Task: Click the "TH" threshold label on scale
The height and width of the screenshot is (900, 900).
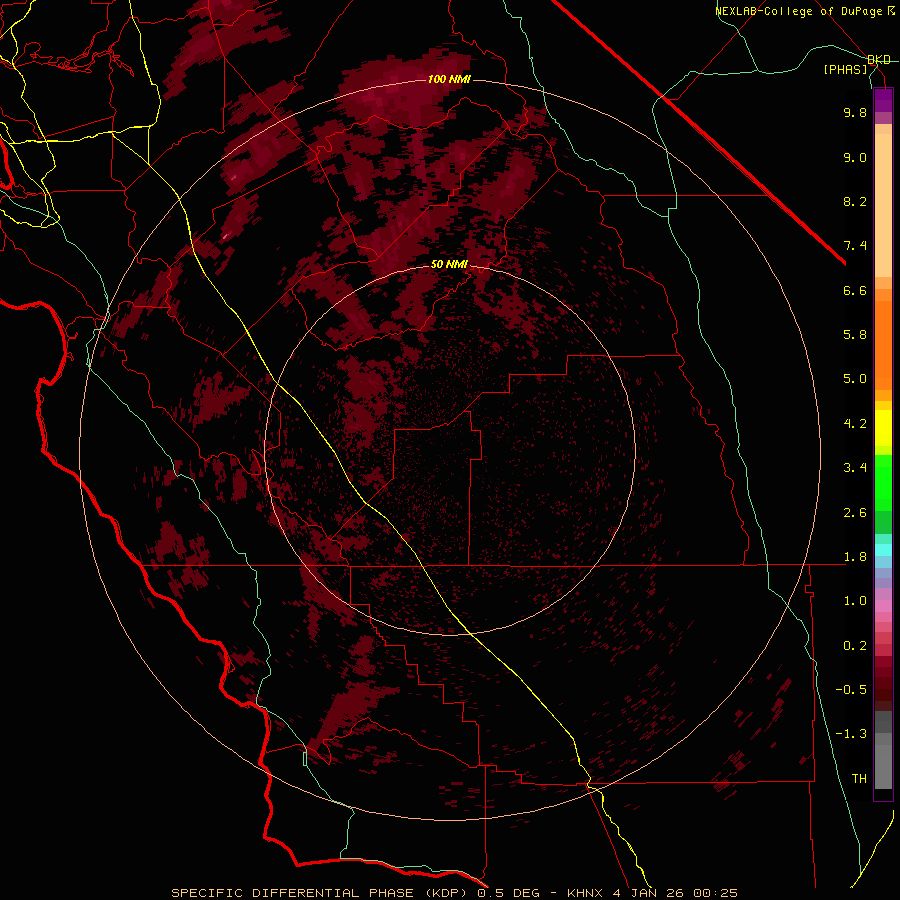Action: pos(859,779)
